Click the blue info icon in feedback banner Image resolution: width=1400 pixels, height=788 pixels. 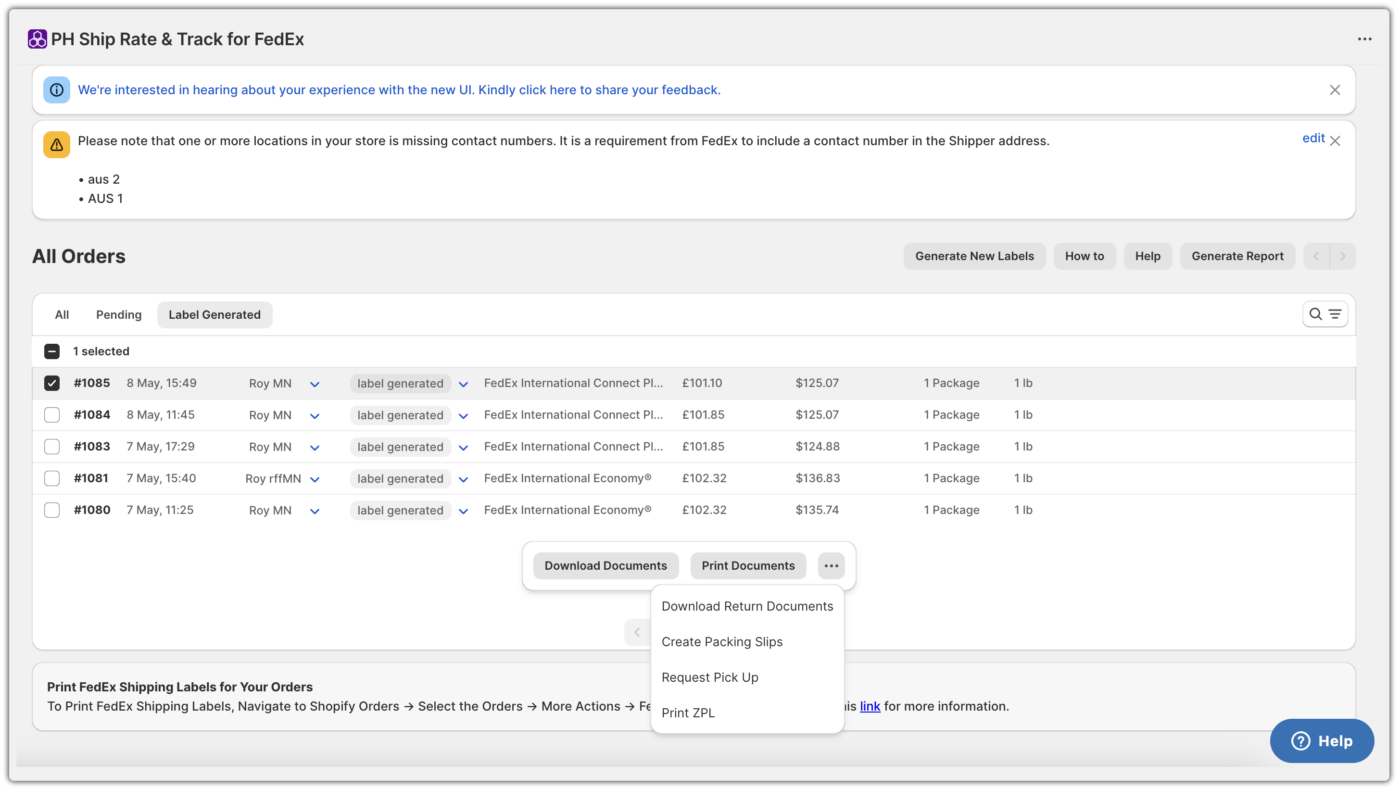click(x=57, y=90)
